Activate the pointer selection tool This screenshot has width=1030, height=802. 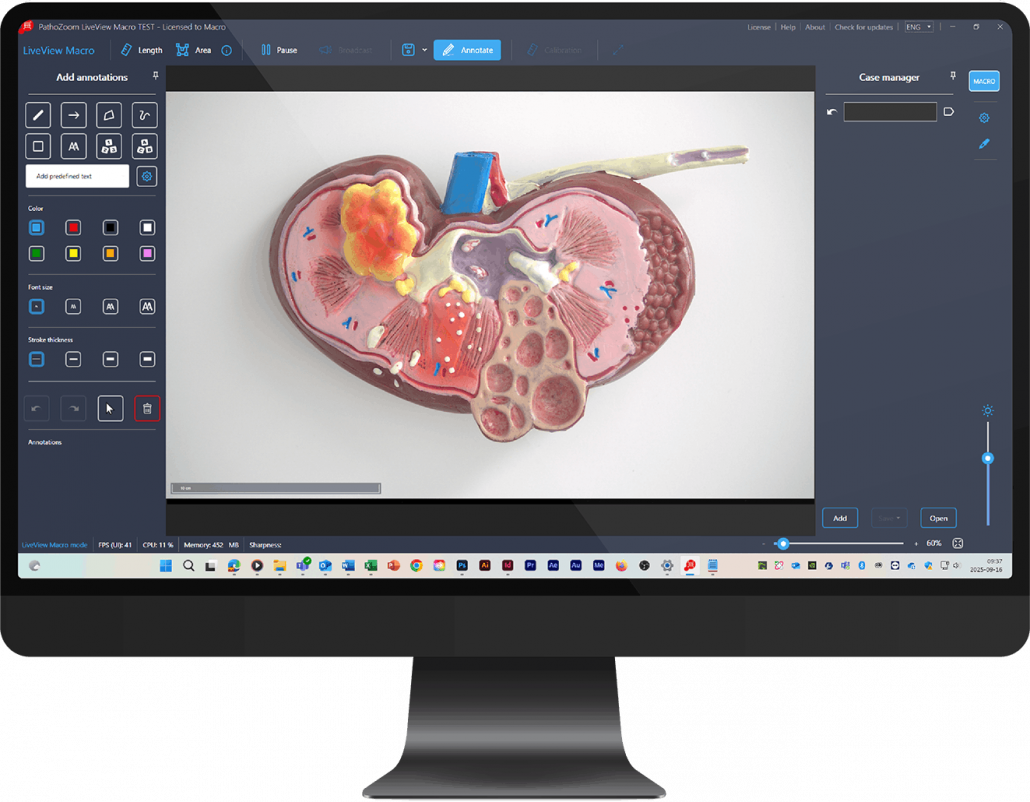click(110, 408)
